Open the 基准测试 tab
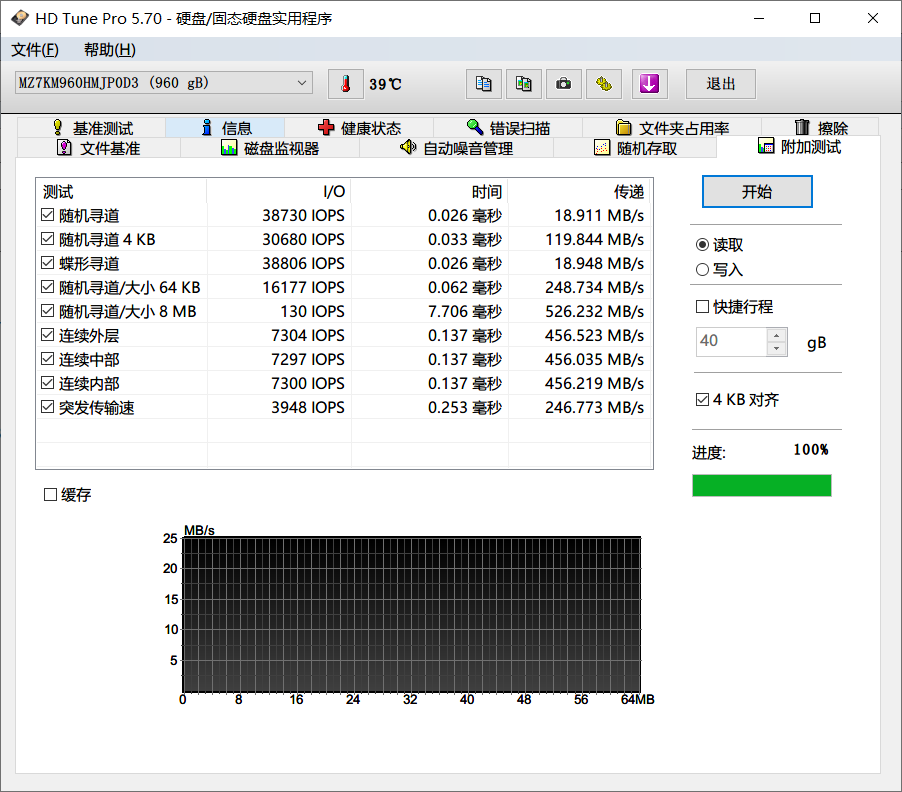The height and width of the screenshot is (792, 902). click(92, 128)
